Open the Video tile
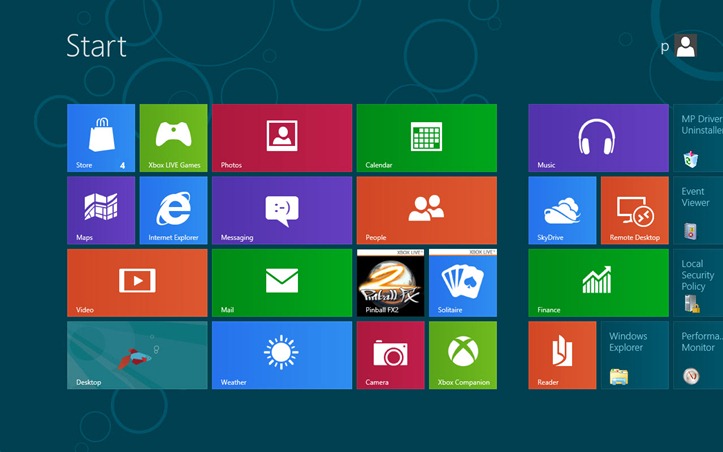 click(x=137, y=283)
